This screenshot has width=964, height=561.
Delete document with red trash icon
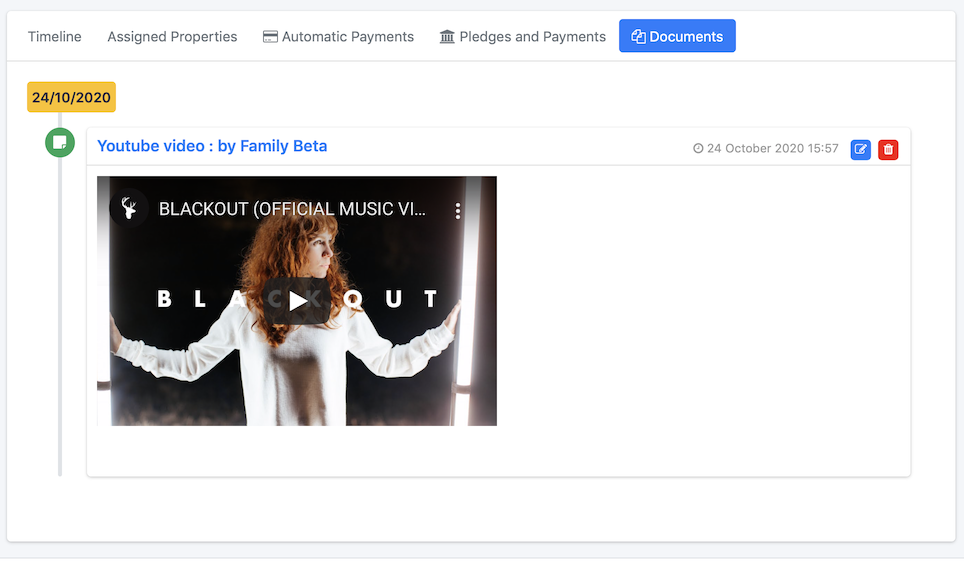(888, 149)
